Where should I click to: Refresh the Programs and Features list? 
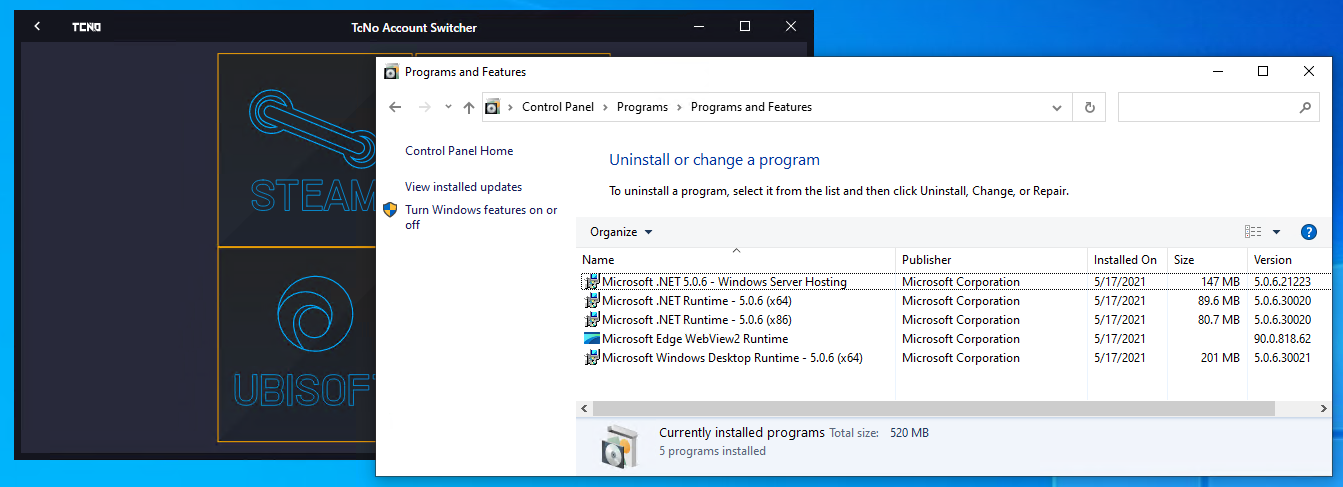coord(1089,107)
